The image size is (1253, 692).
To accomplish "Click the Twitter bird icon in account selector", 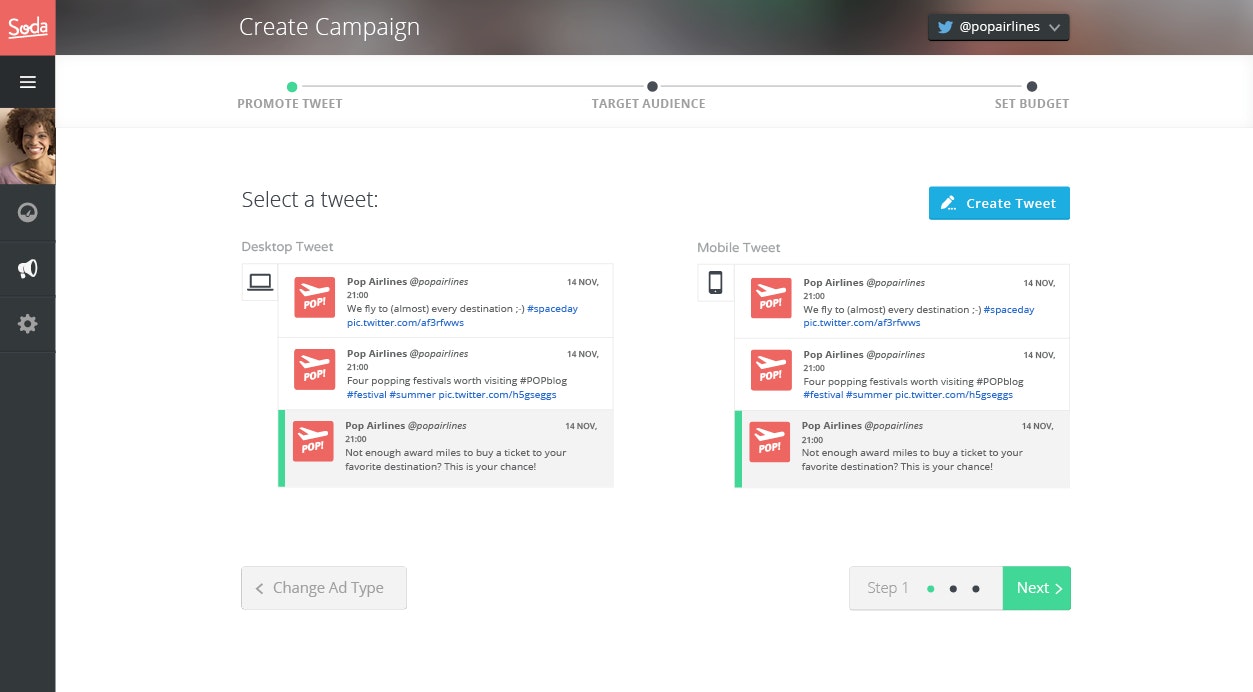I will (x=945, y=28).
